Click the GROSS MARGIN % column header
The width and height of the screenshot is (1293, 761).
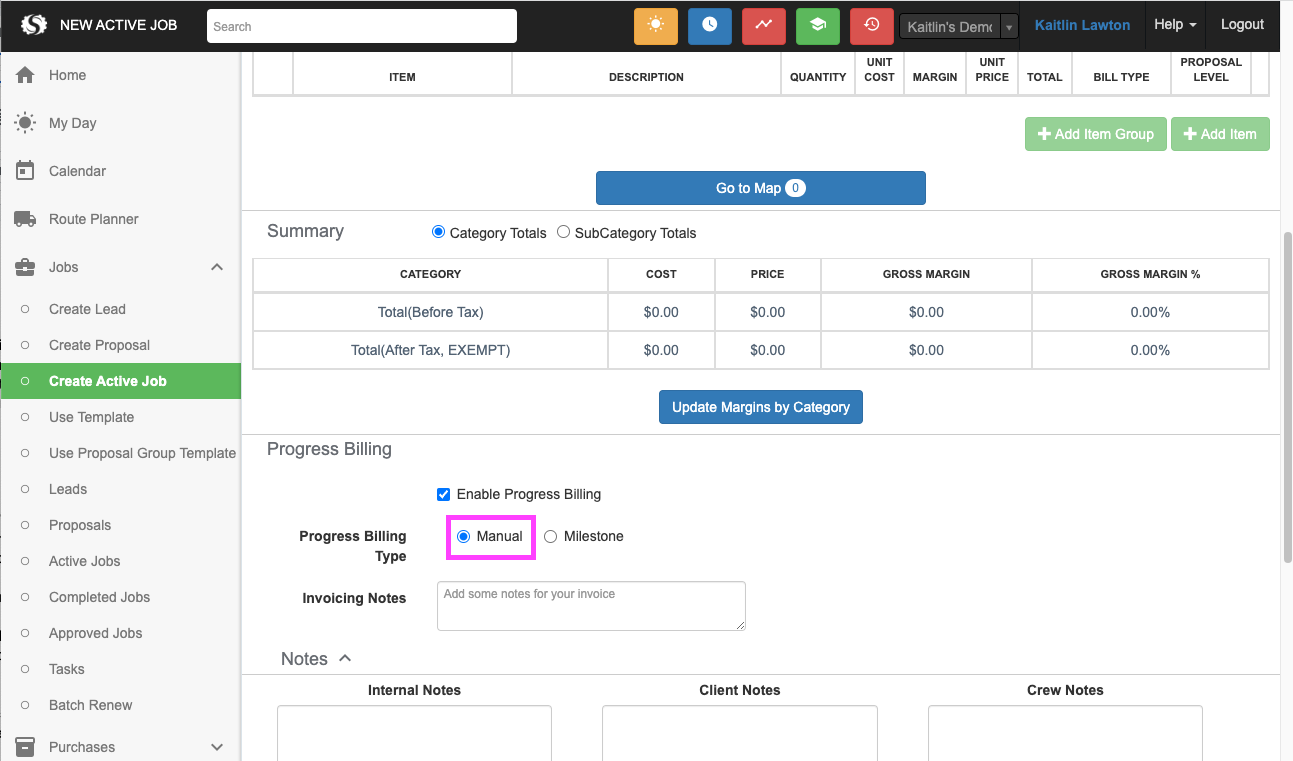click(x=1150, y=274)
